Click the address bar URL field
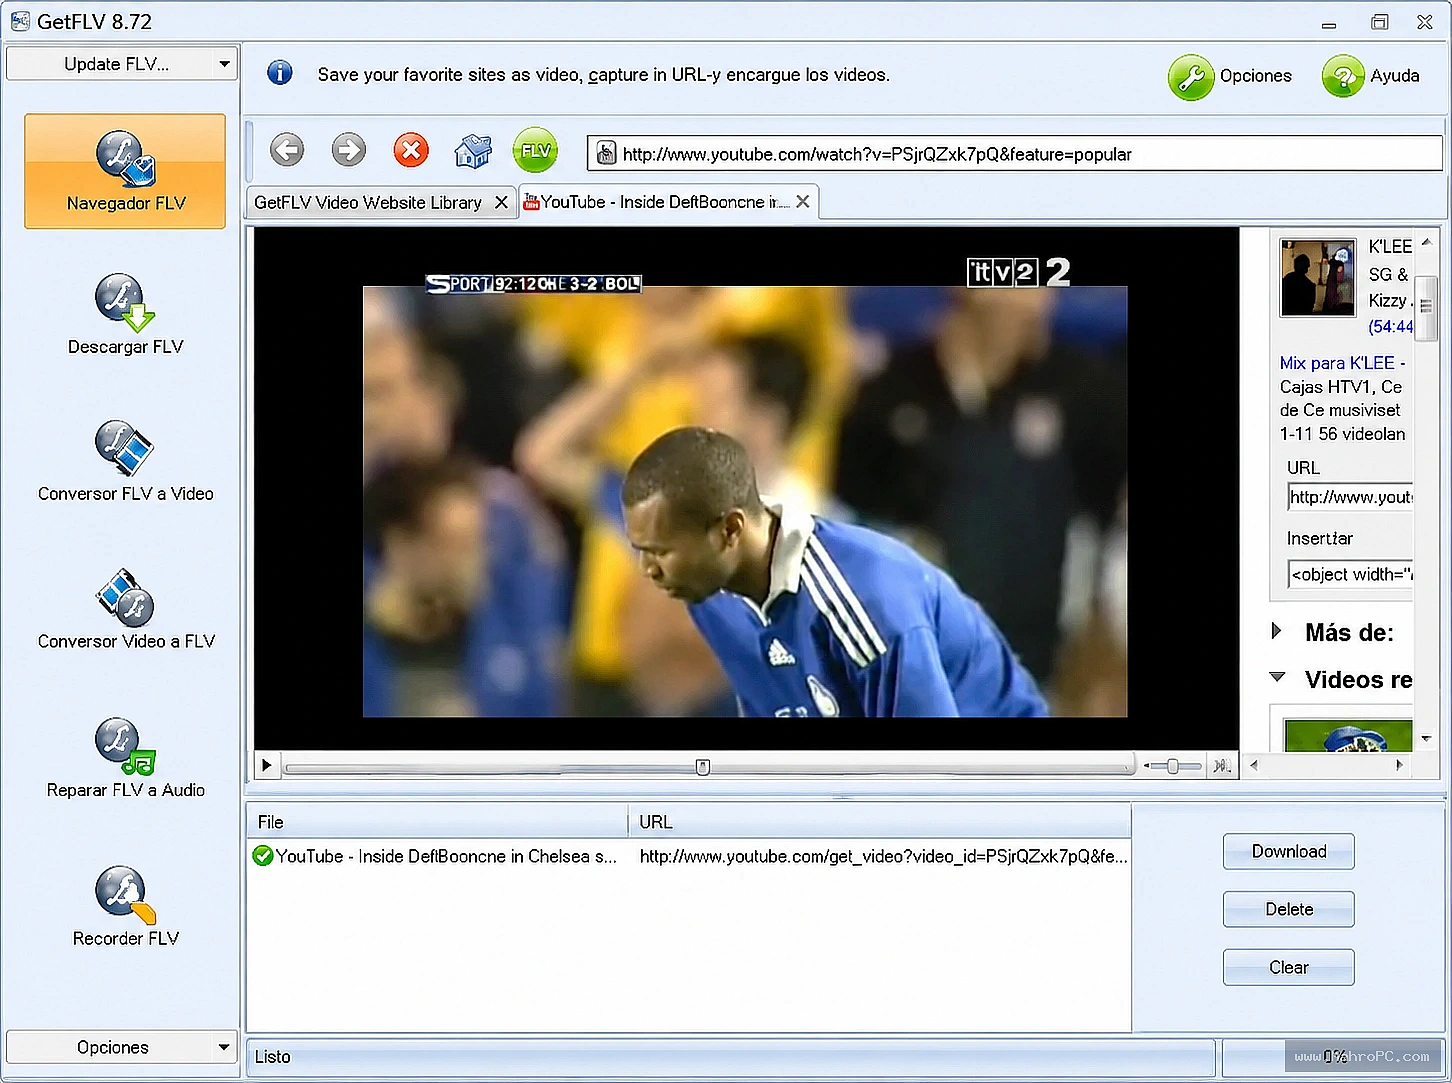The width and height of the screenshot is (1452, 1083). click(1015, 154)
